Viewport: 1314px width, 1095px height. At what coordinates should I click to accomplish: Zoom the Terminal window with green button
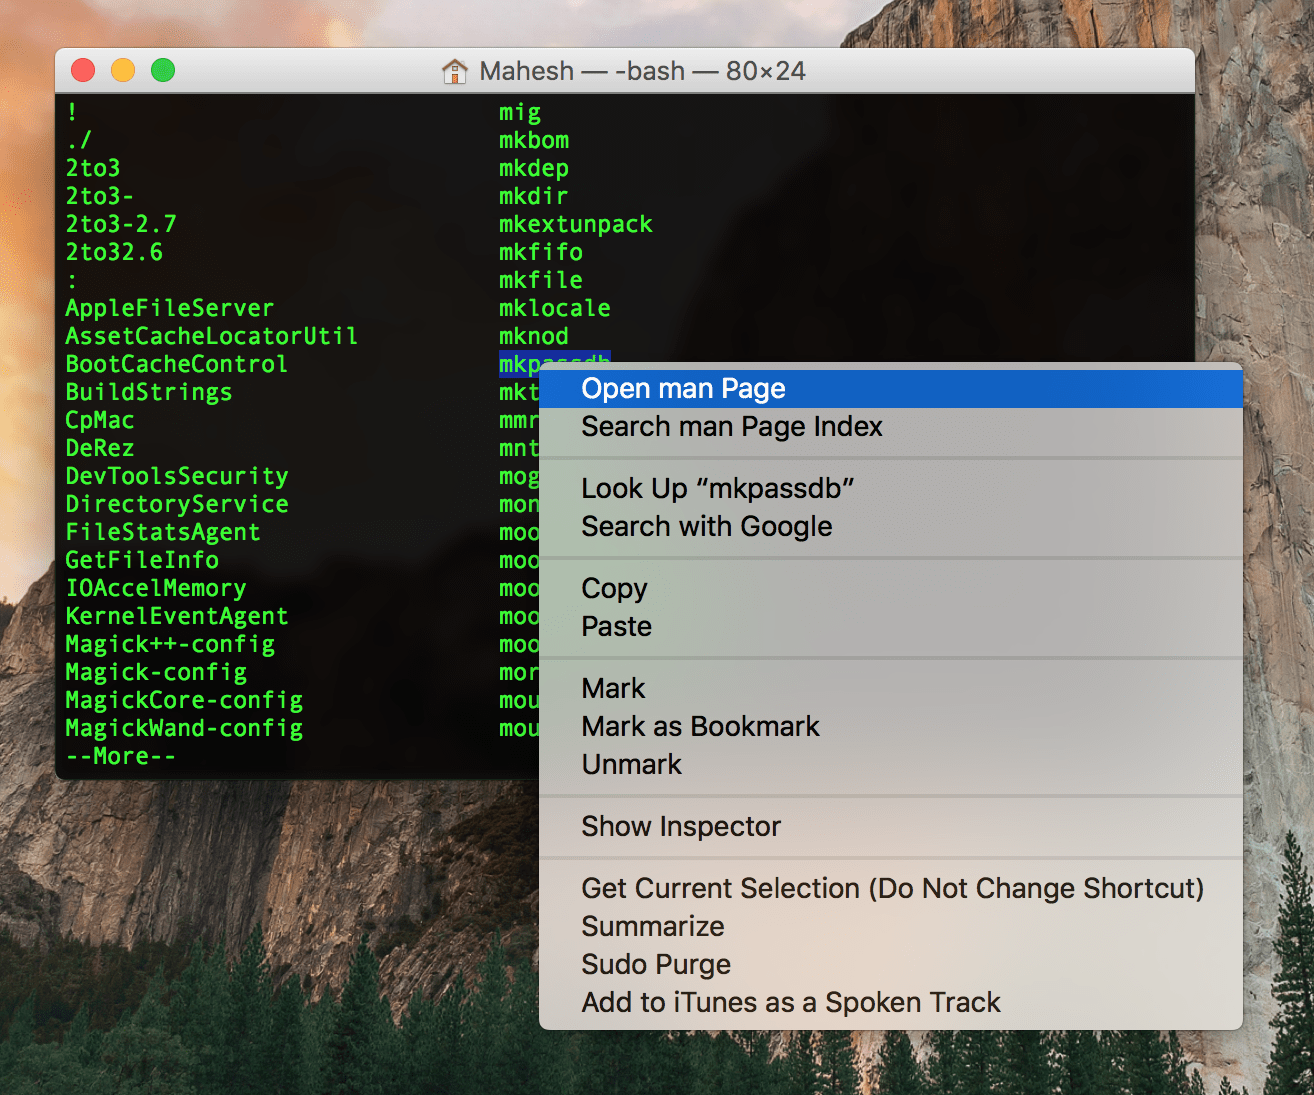[x=162, y=70]
